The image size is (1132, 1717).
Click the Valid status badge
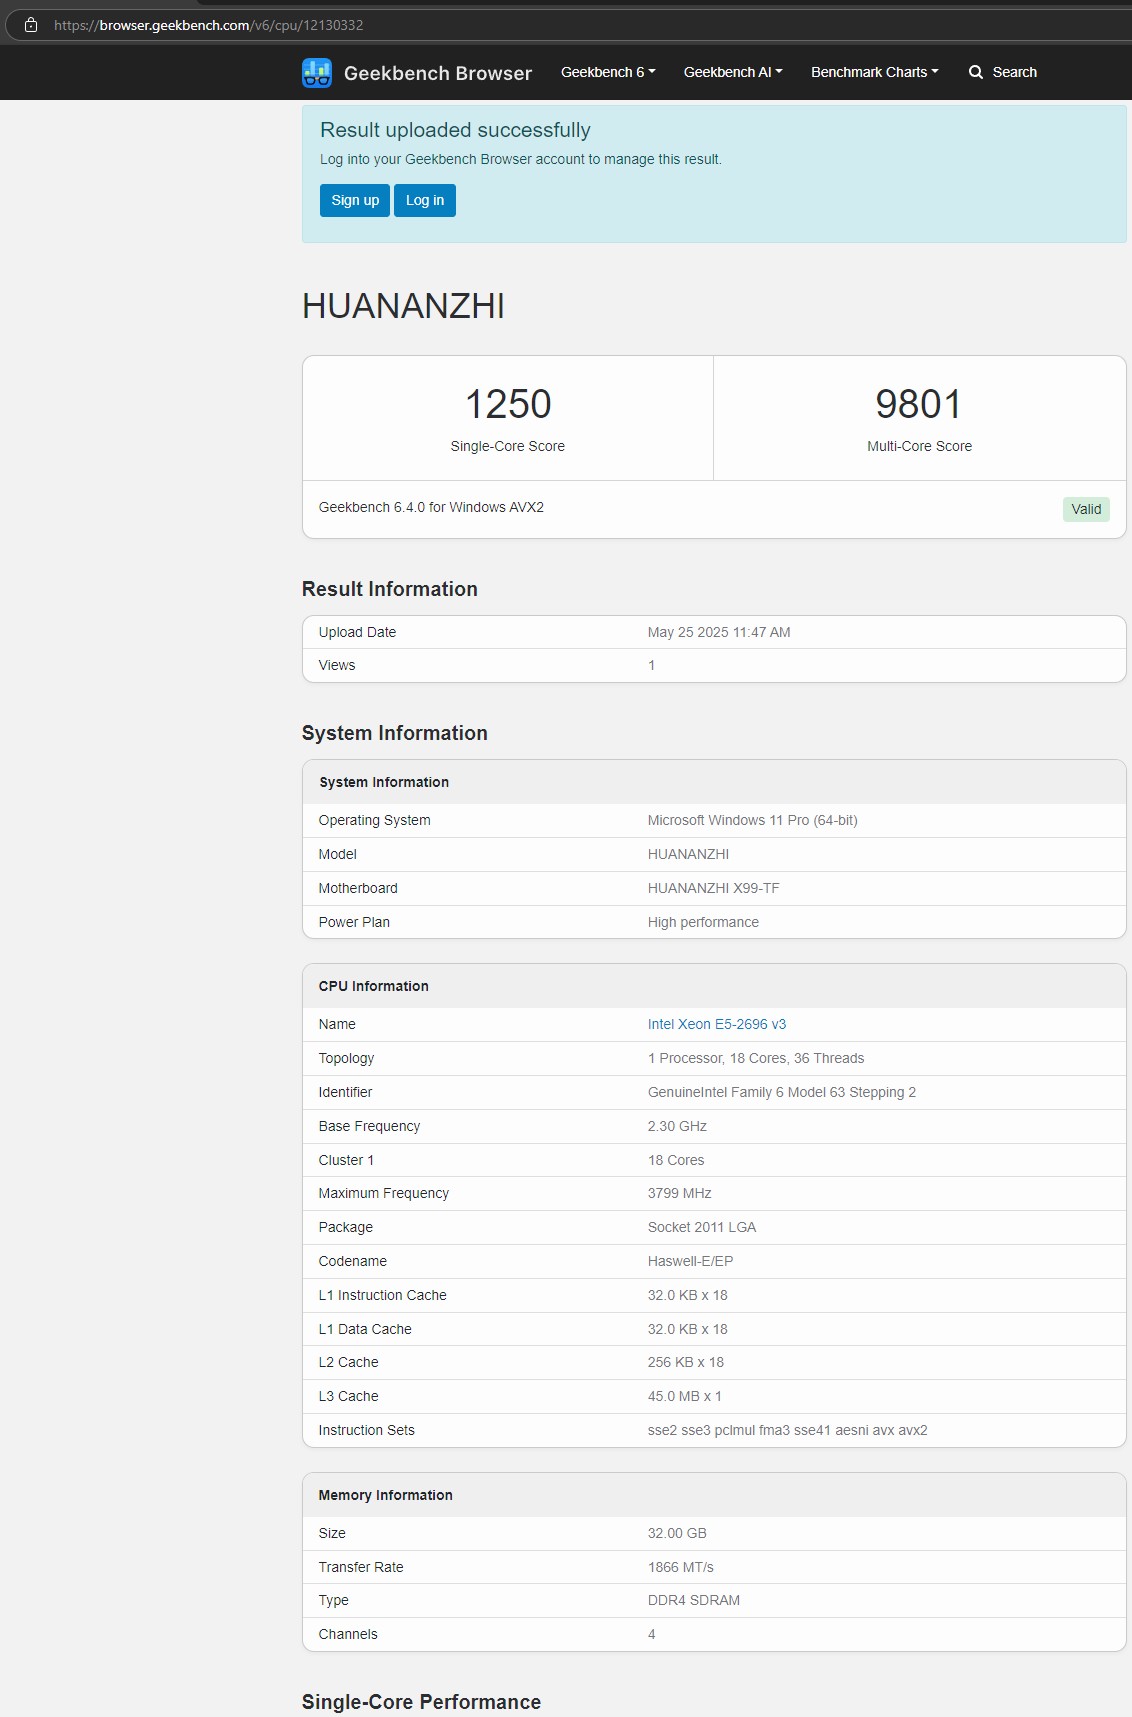1086,509
